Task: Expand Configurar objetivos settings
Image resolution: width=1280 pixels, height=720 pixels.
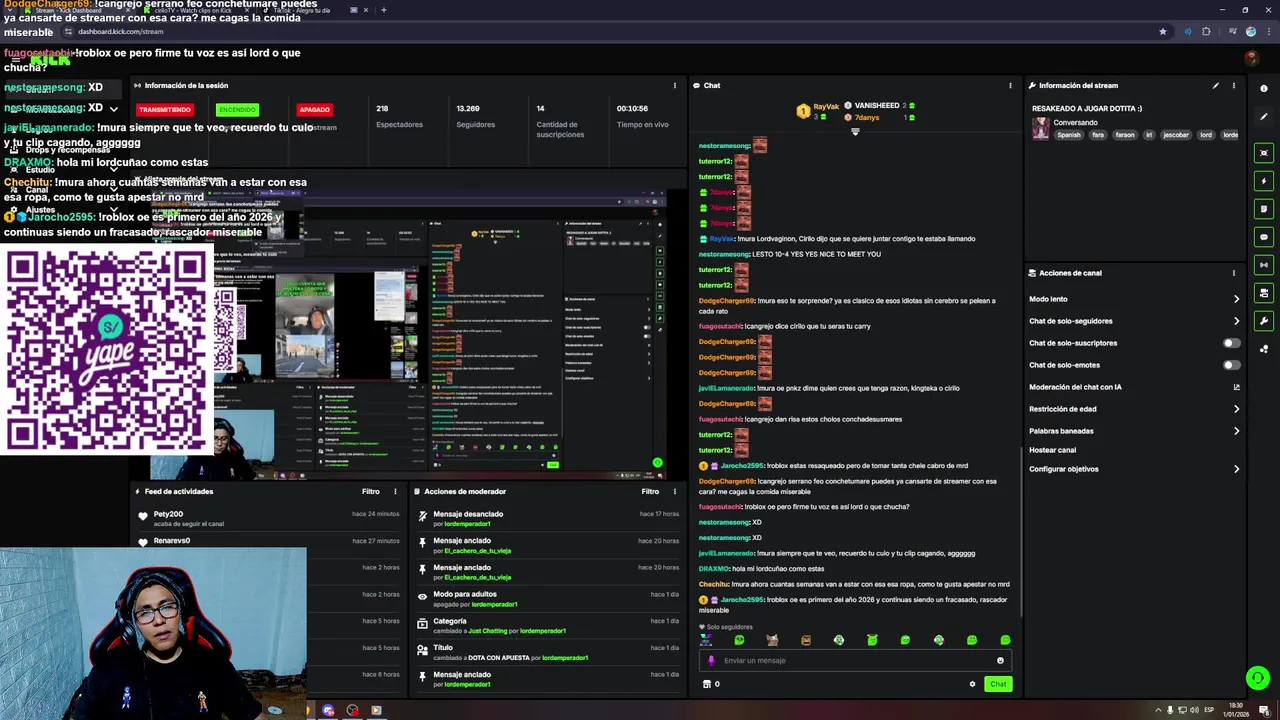Action: tap(1236, 469)
